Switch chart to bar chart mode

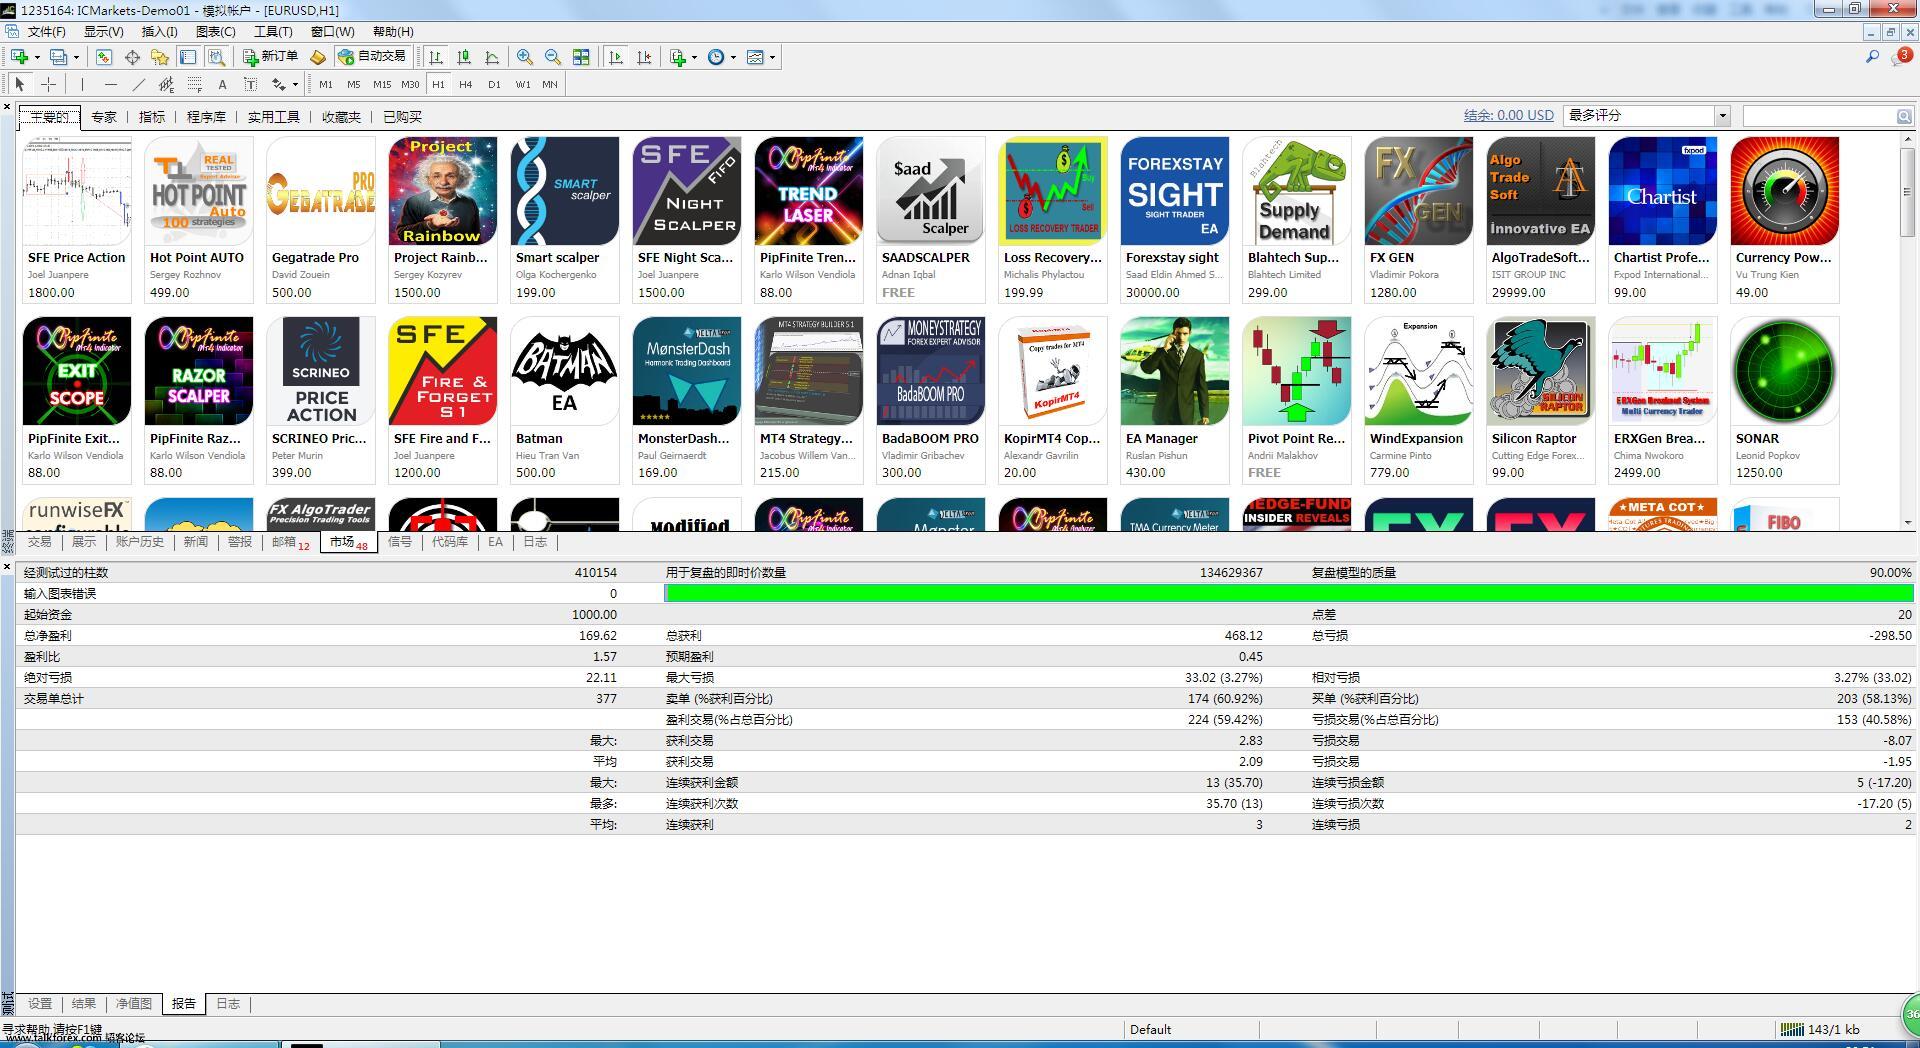[x=436, y=57]
